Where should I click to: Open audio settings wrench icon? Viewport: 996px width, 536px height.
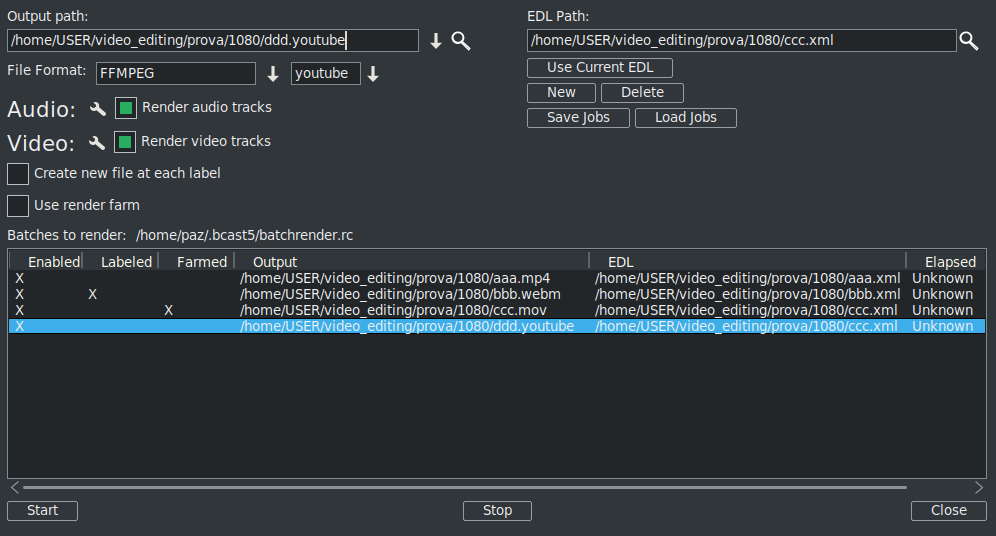[97, 109]
